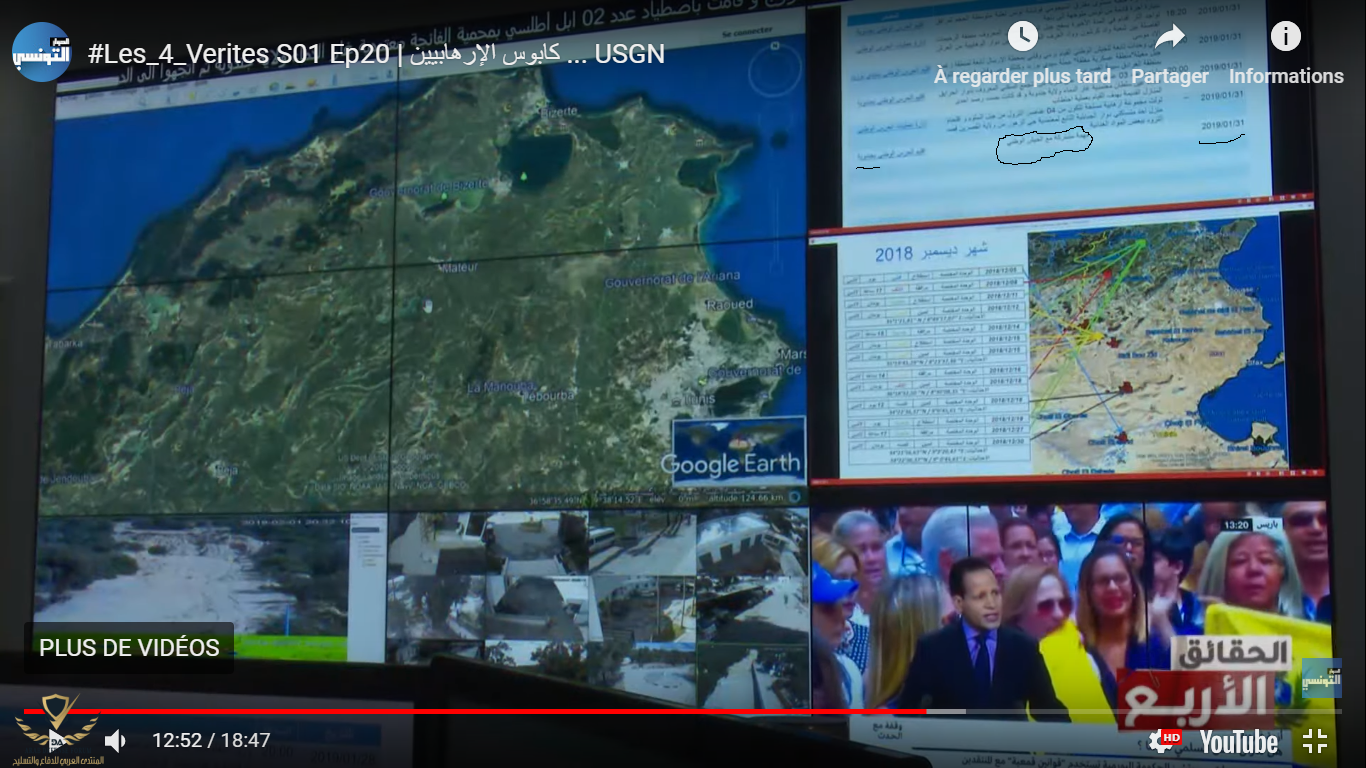Click the 'À regarder plus tard' label
This screenshot has height=768, width=1366.
(1022, 76)
